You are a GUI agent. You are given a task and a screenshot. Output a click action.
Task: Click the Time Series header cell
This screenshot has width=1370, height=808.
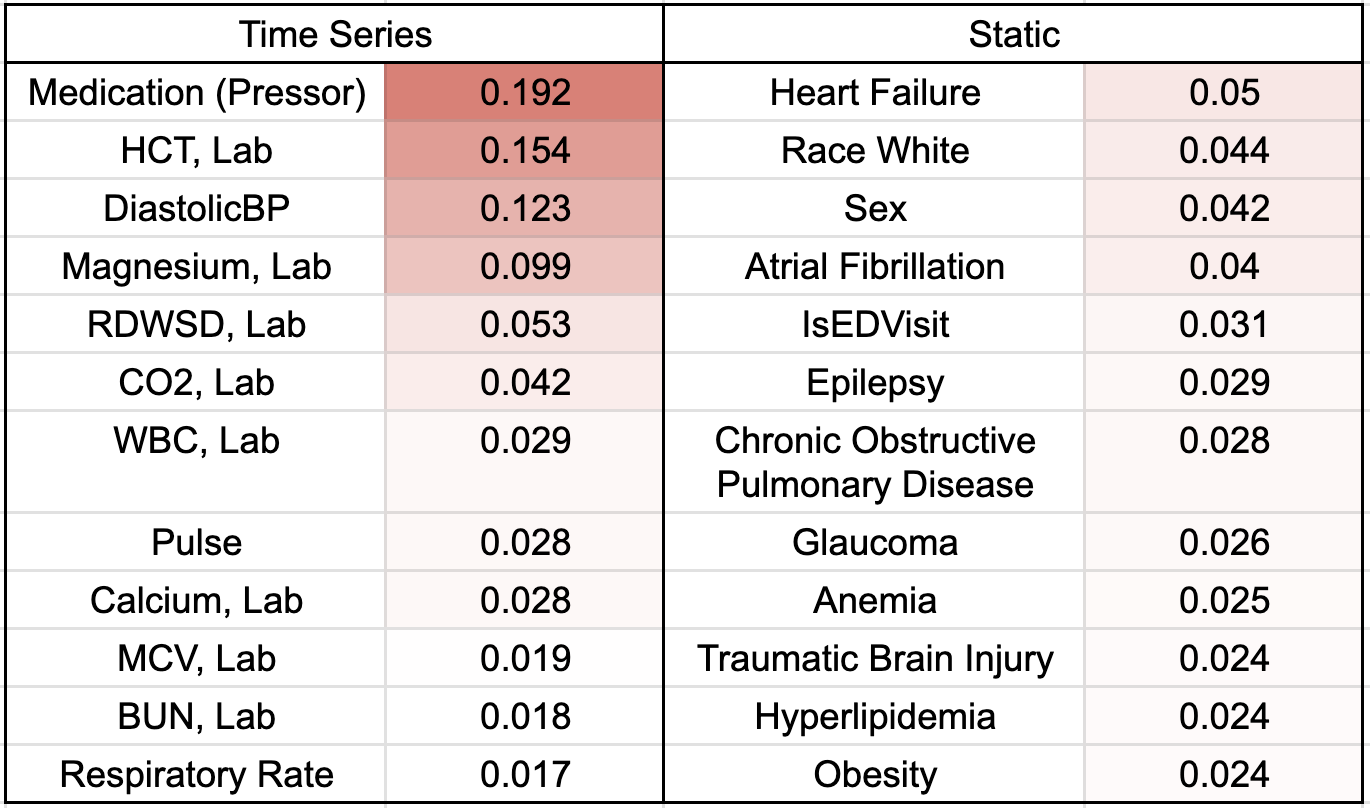pos(335,35)
